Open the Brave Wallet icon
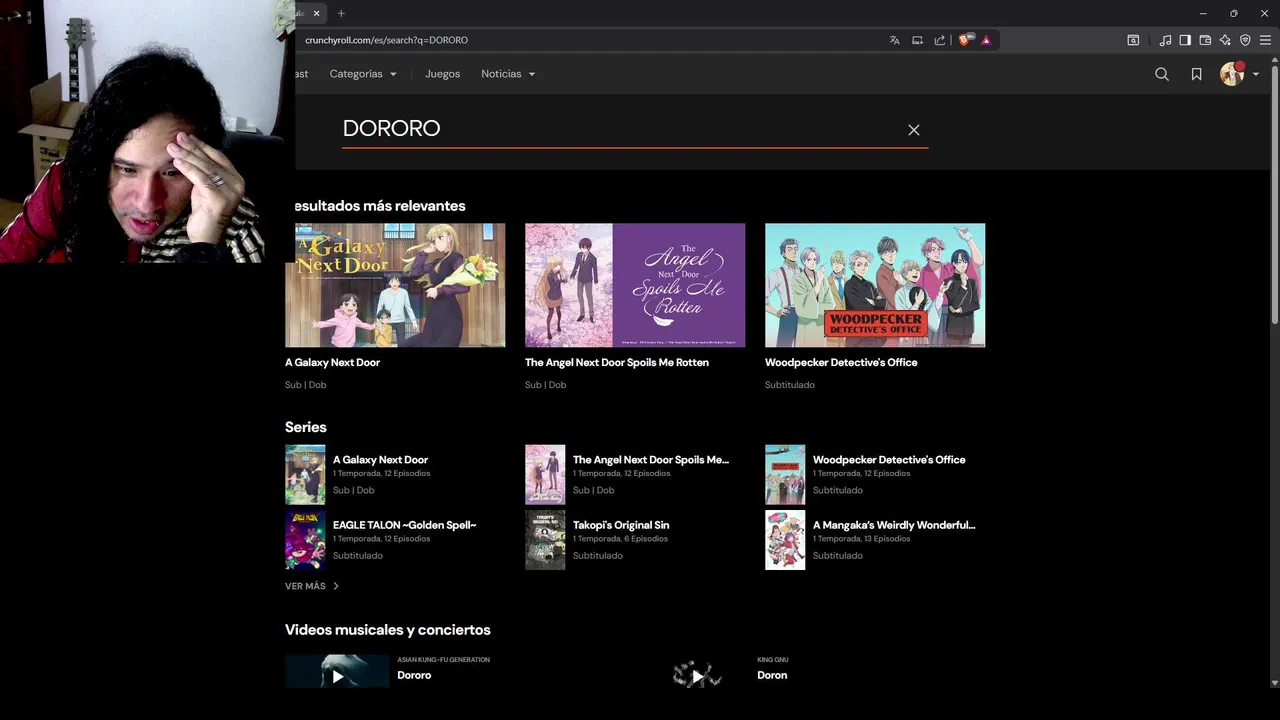 point(1205,40)
